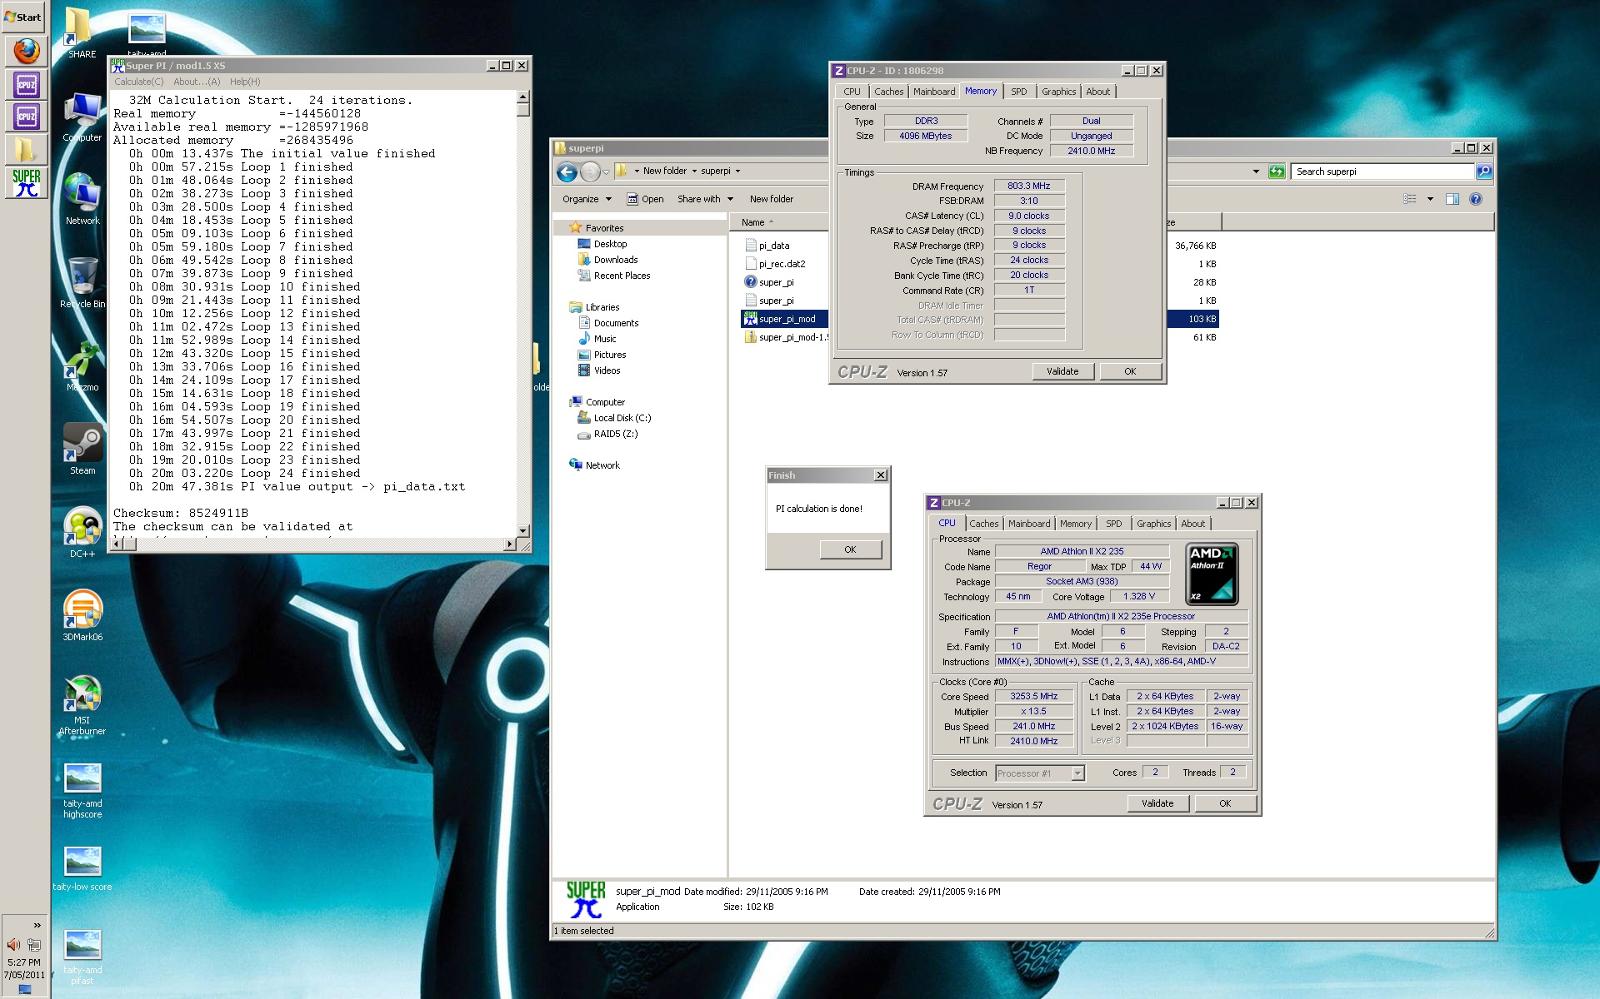1600x999 pixels.
Task: Open taity-low score image on desktop
Action: (82, 868)
